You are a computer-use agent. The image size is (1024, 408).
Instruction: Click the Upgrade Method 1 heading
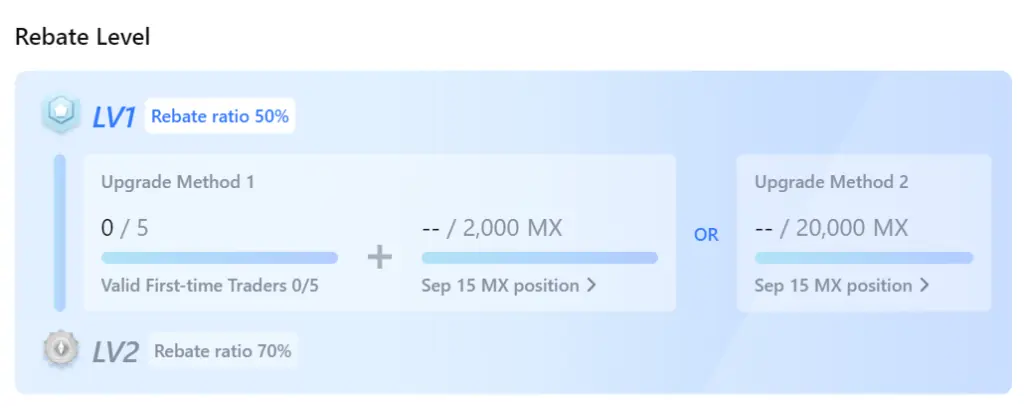click(178, 181)
